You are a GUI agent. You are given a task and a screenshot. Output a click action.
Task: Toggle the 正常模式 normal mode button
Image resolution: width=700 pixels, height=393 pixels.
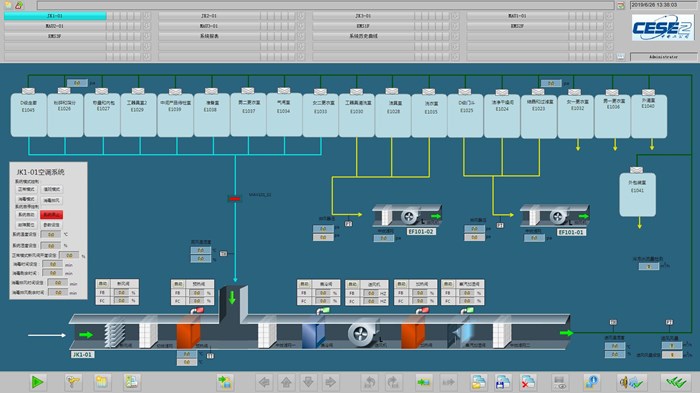click(26, 189)
